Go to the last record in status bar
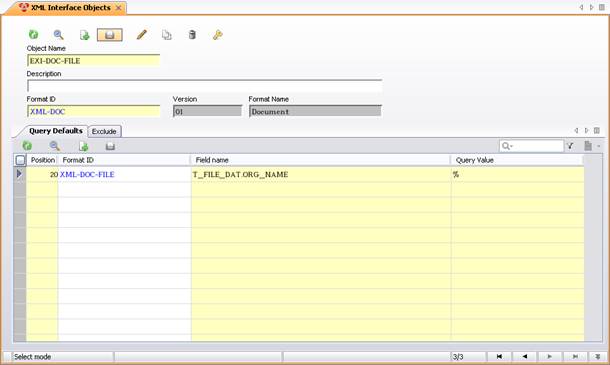 pos(575,356)
